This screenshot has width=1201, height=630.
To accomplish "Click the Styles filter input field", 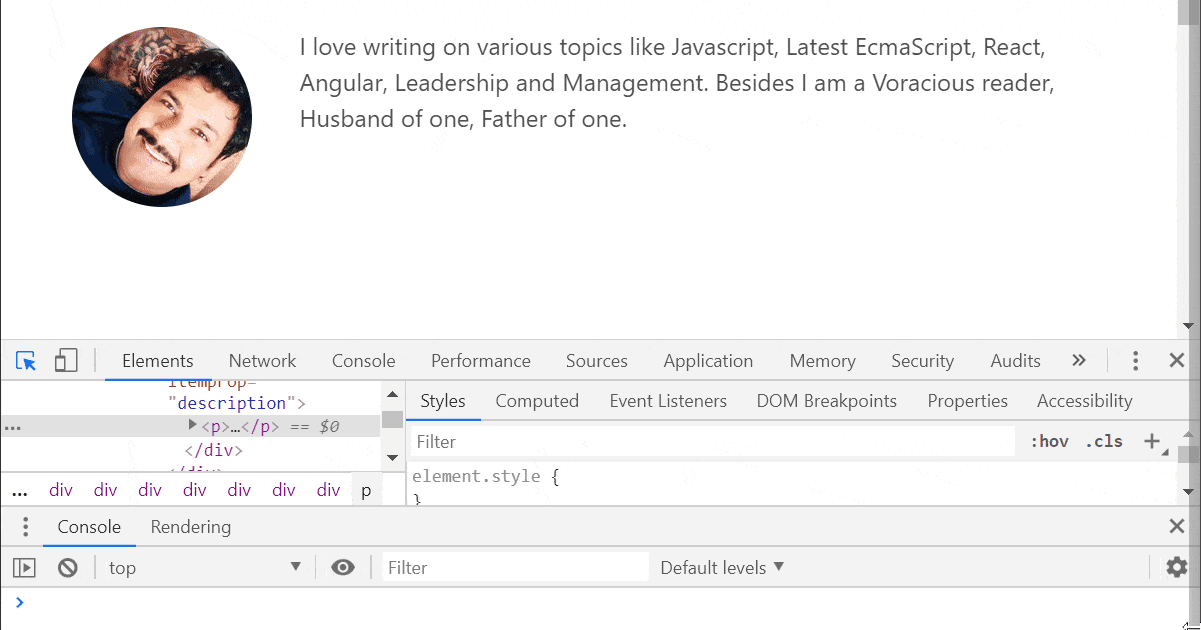I will [712, 441].
